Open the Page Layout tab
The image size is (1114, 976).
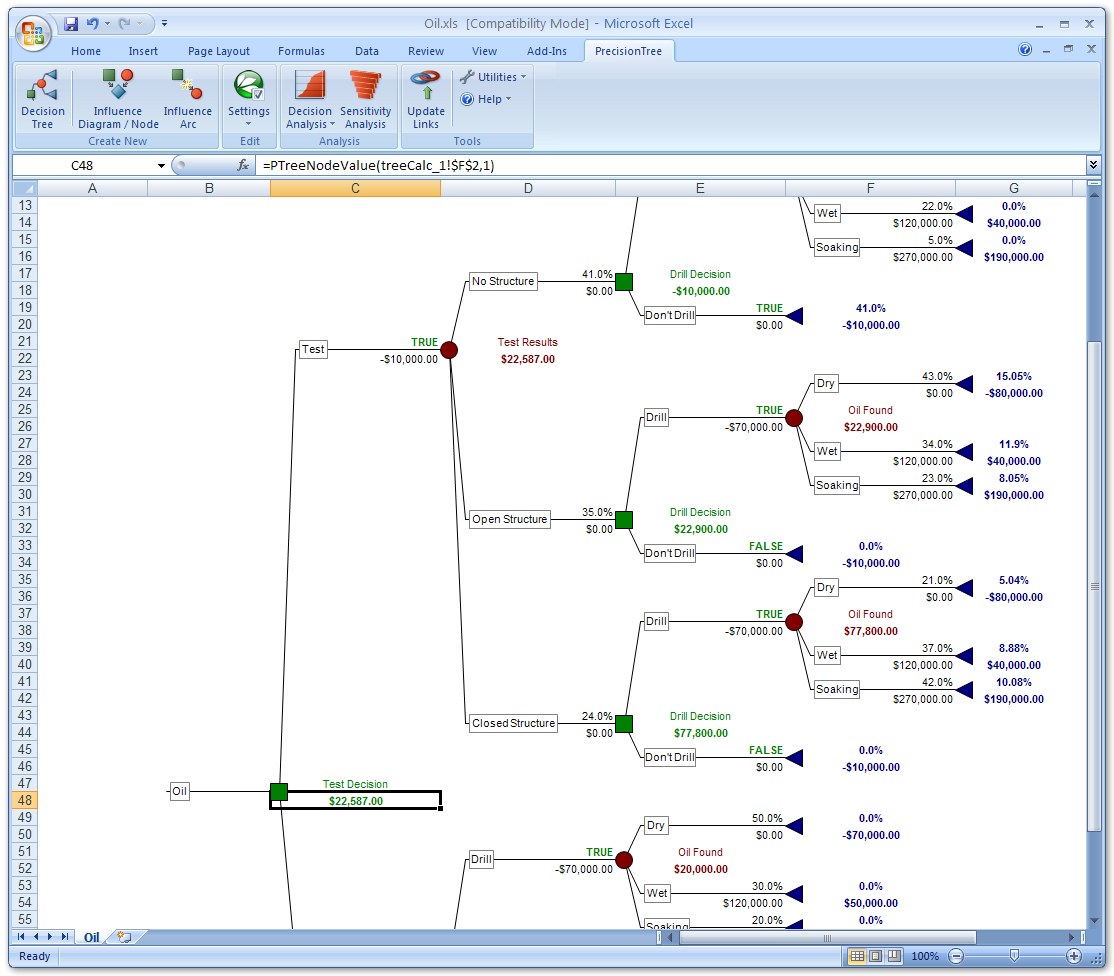[x=219, y=51]
